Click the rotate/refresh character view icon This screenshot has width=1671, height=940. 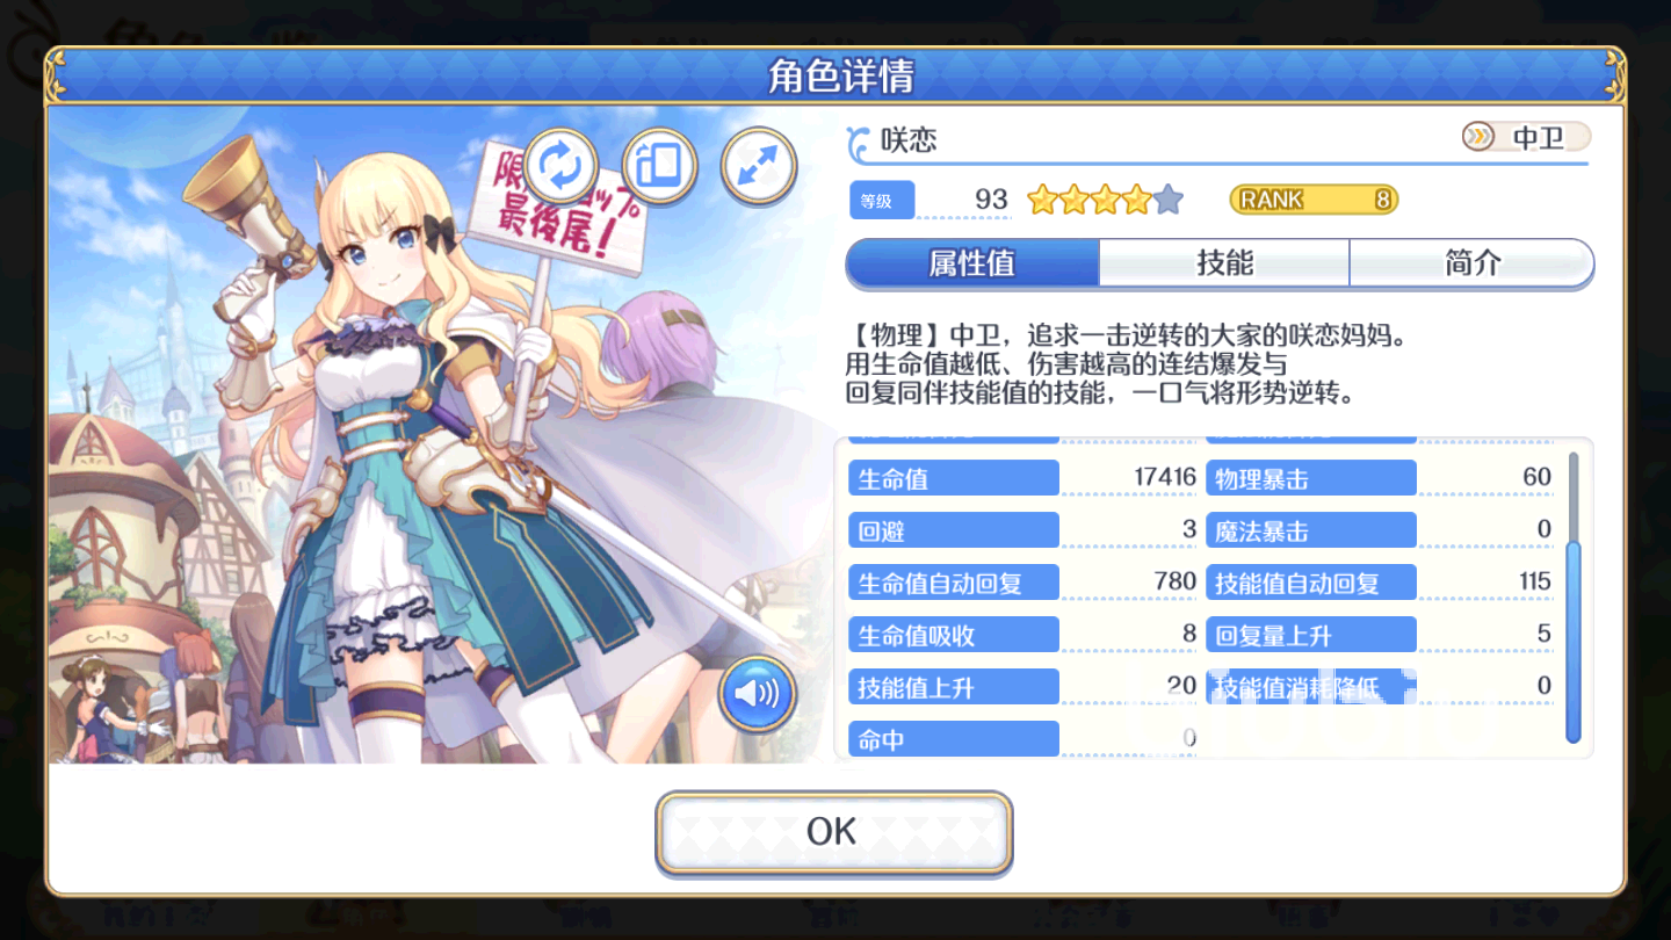pos(560,165)
